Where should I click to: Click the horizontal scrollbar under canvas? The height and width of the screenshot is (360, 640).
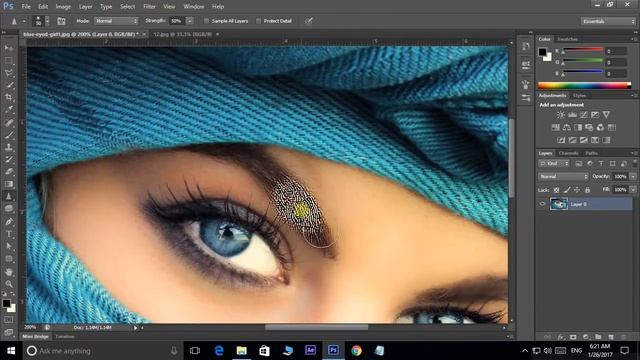click(316, 327)
